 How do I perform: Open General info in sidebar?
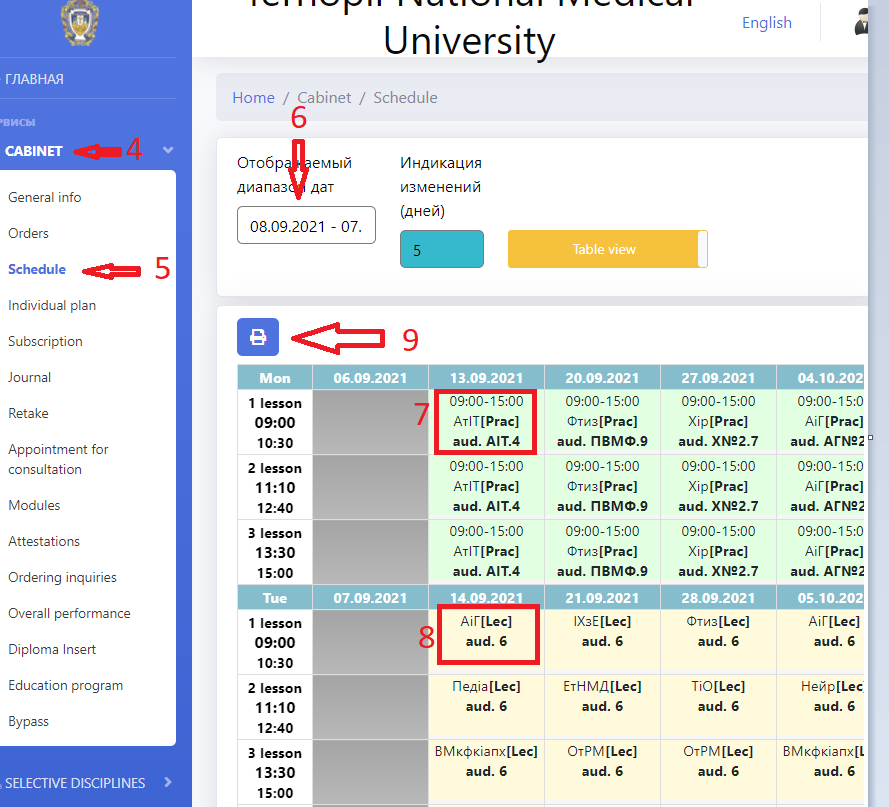tap(45, 197)
